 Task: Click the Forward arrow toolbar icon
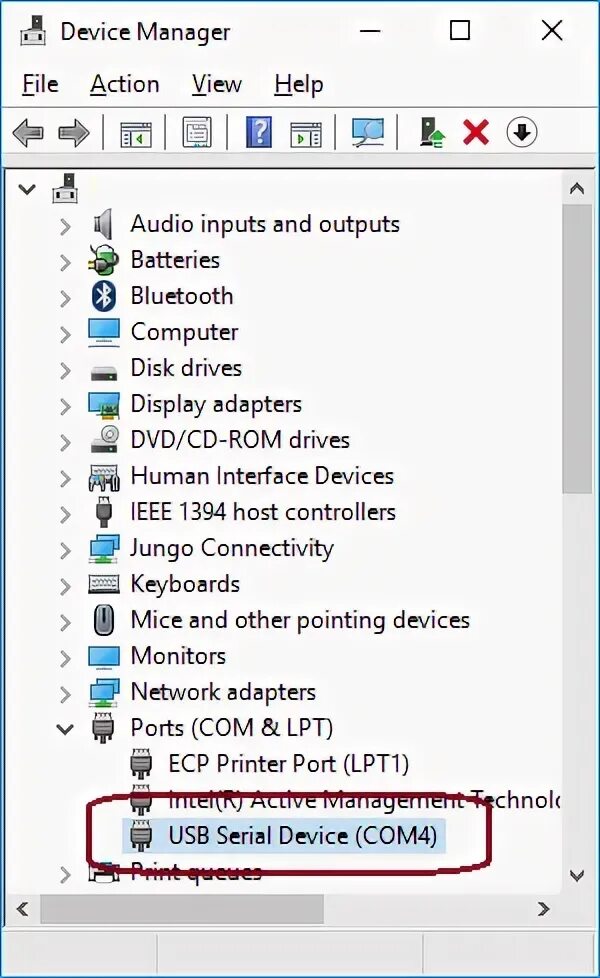pyautogui.click(x=74, y=132)
